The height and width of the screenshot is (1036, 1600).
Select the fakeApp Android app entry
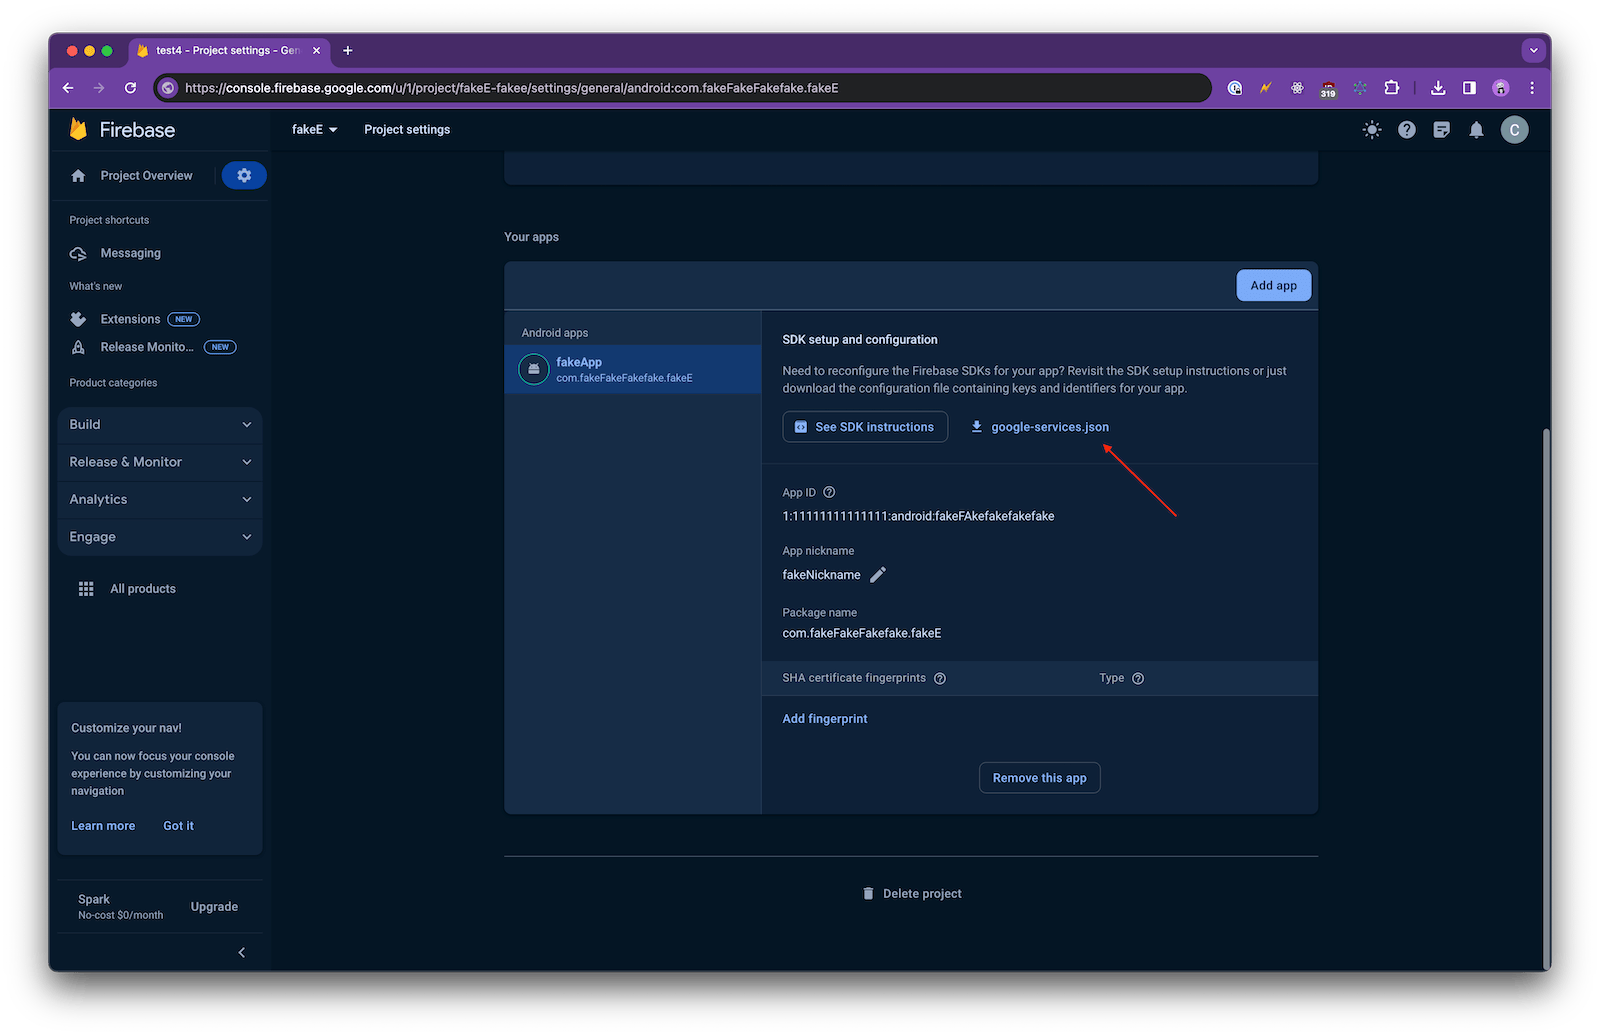623,369
